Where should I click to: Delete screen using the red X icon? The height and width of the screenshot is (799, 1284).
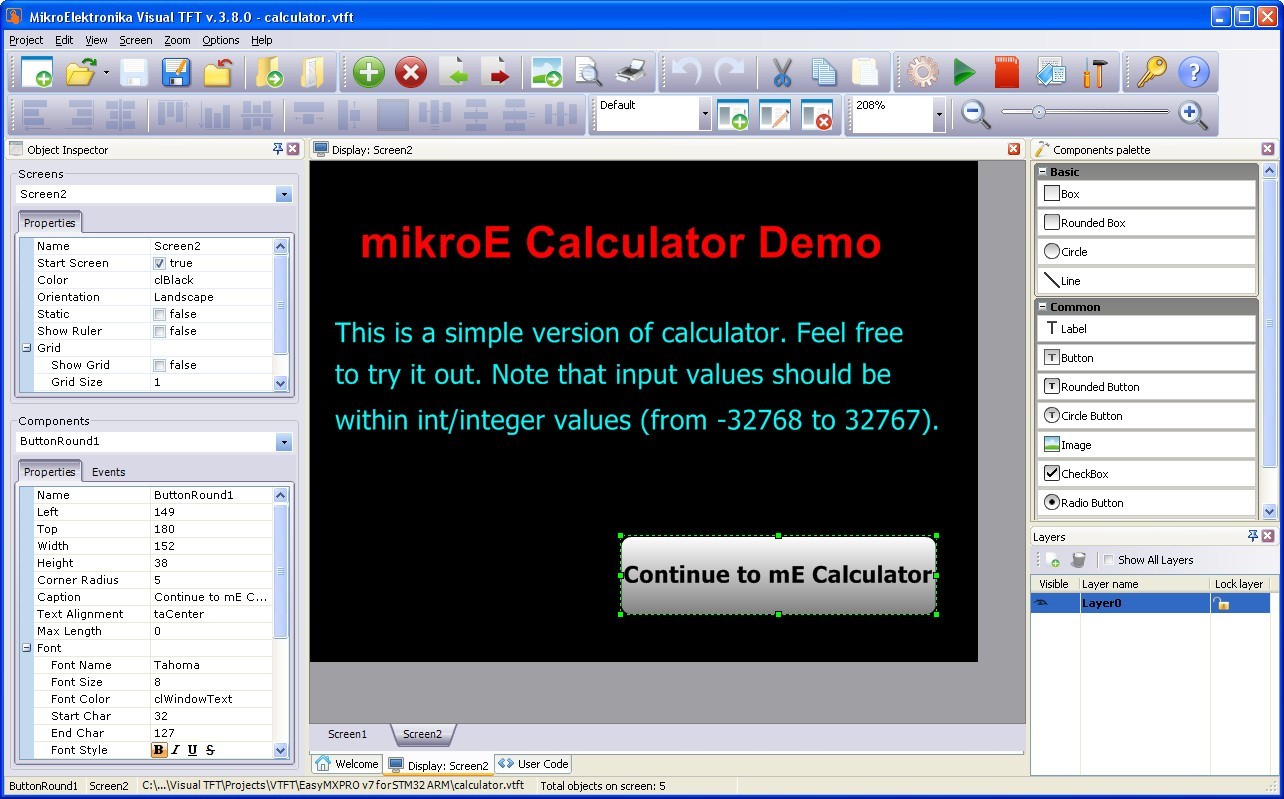pyautogui.click(x=410, y=72)
